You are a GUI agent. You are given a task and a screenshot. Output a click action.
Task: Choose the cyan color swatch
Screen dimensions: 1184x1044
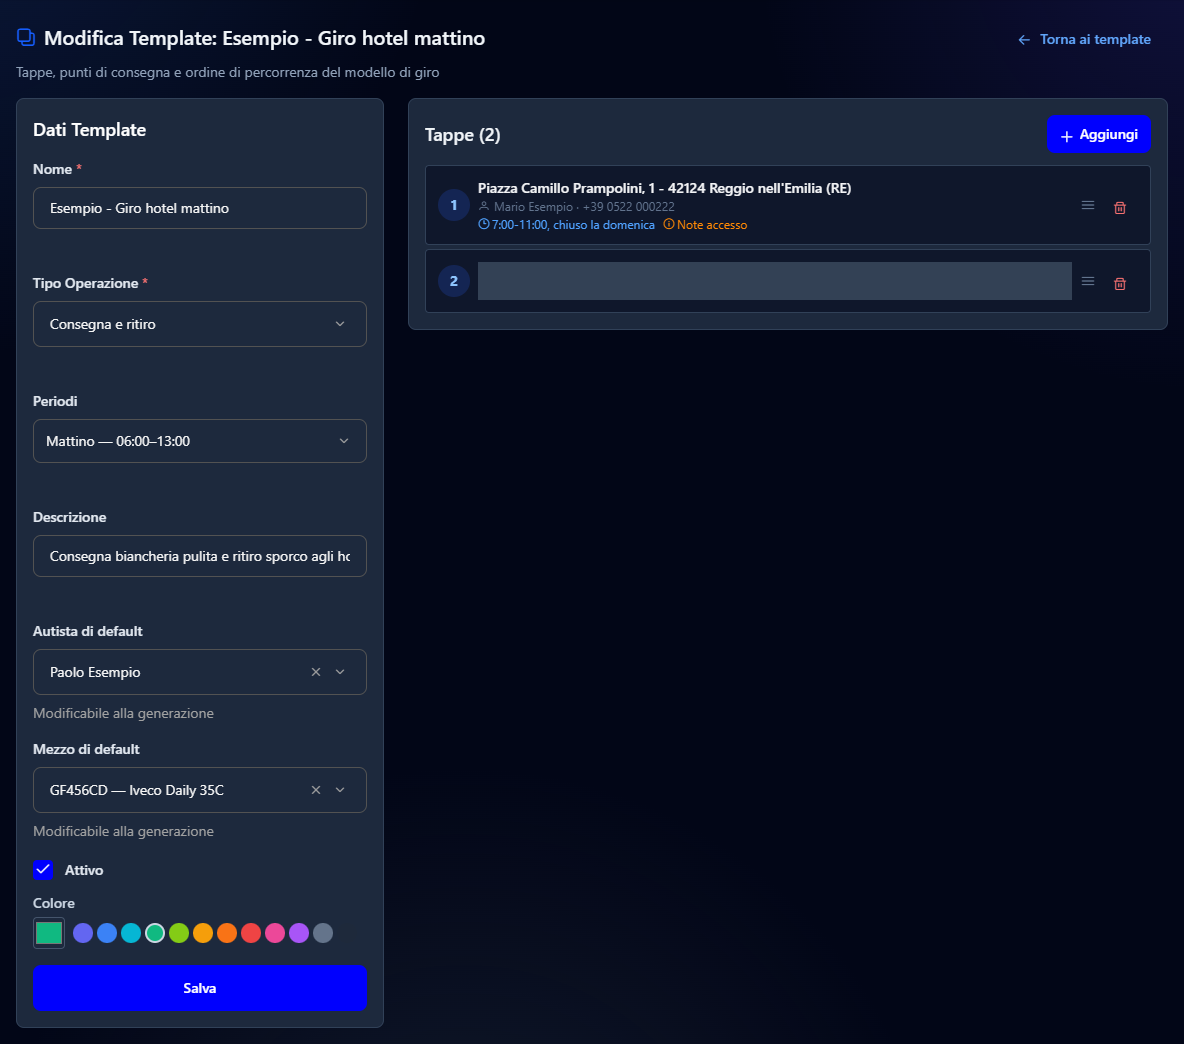click(x=131, y=933)
